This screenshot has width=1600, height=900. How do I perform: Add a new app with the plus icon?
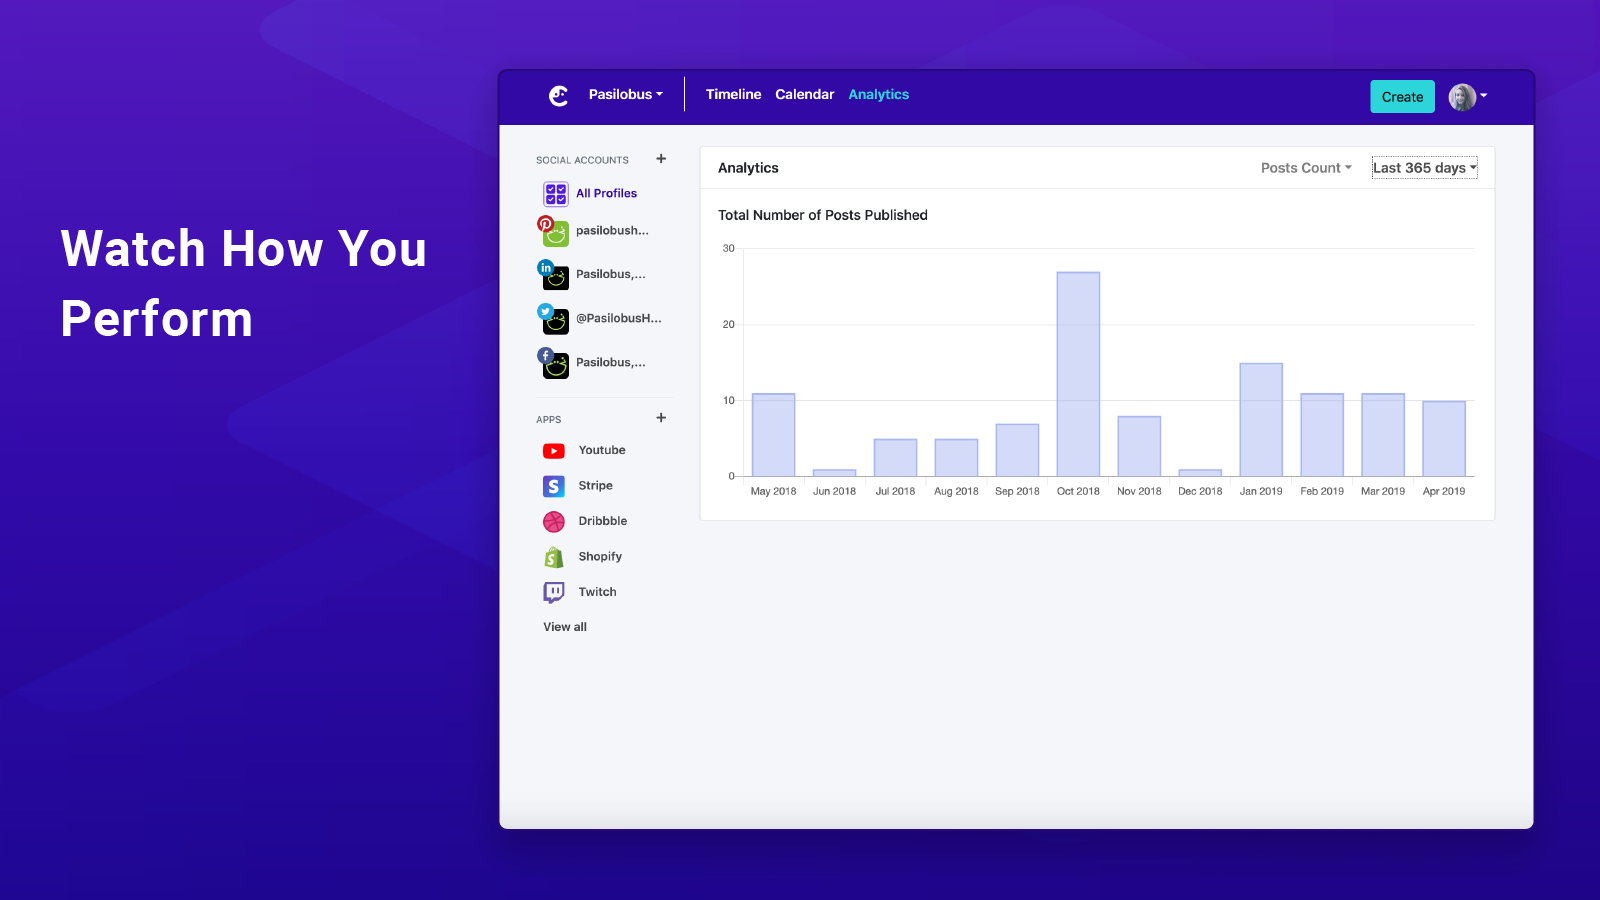tap(661, 418)
